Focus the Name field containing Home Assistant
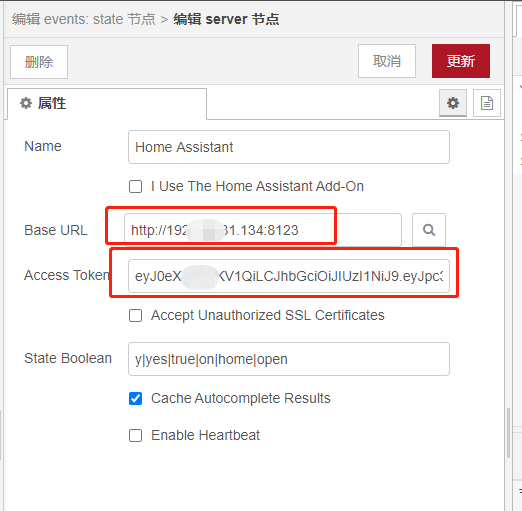Viewport: 522px width, 511px height. (x=289, y=147)
